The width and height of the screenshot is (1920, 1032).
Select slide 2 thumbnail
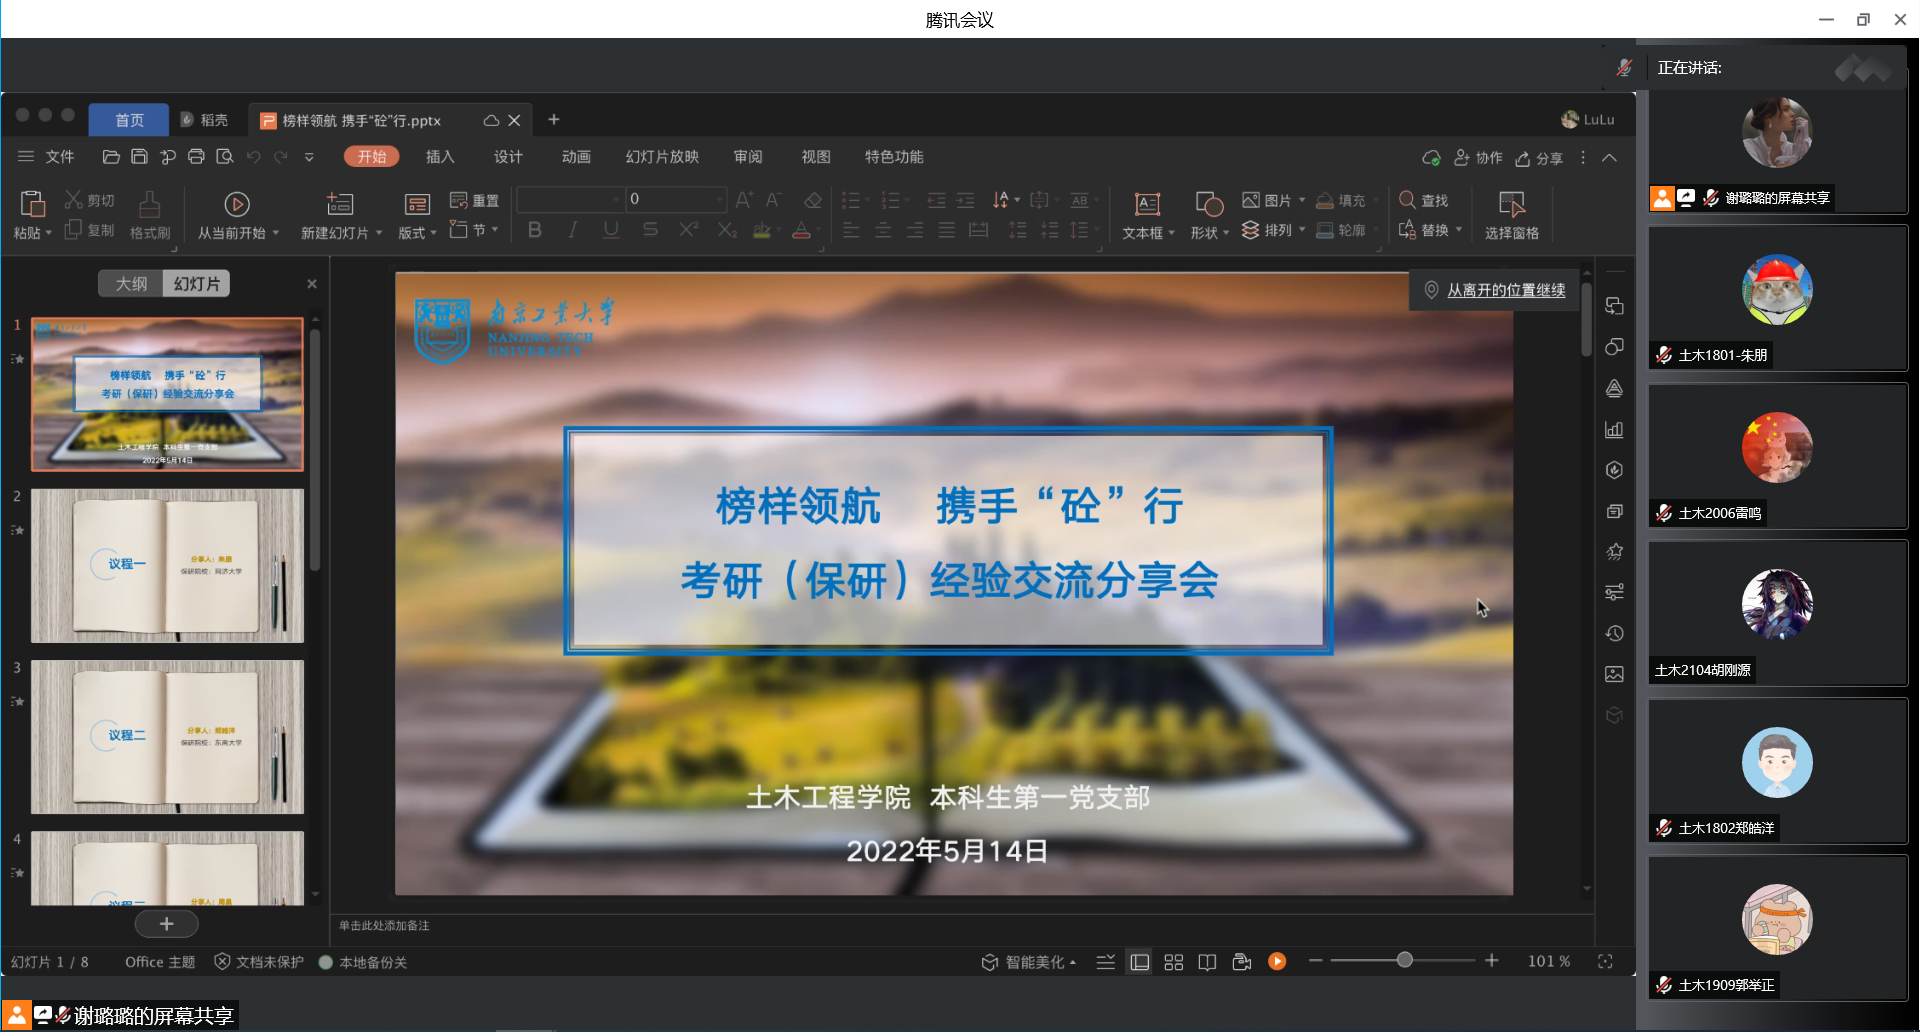pyautogui.click(x=167, y=565)
